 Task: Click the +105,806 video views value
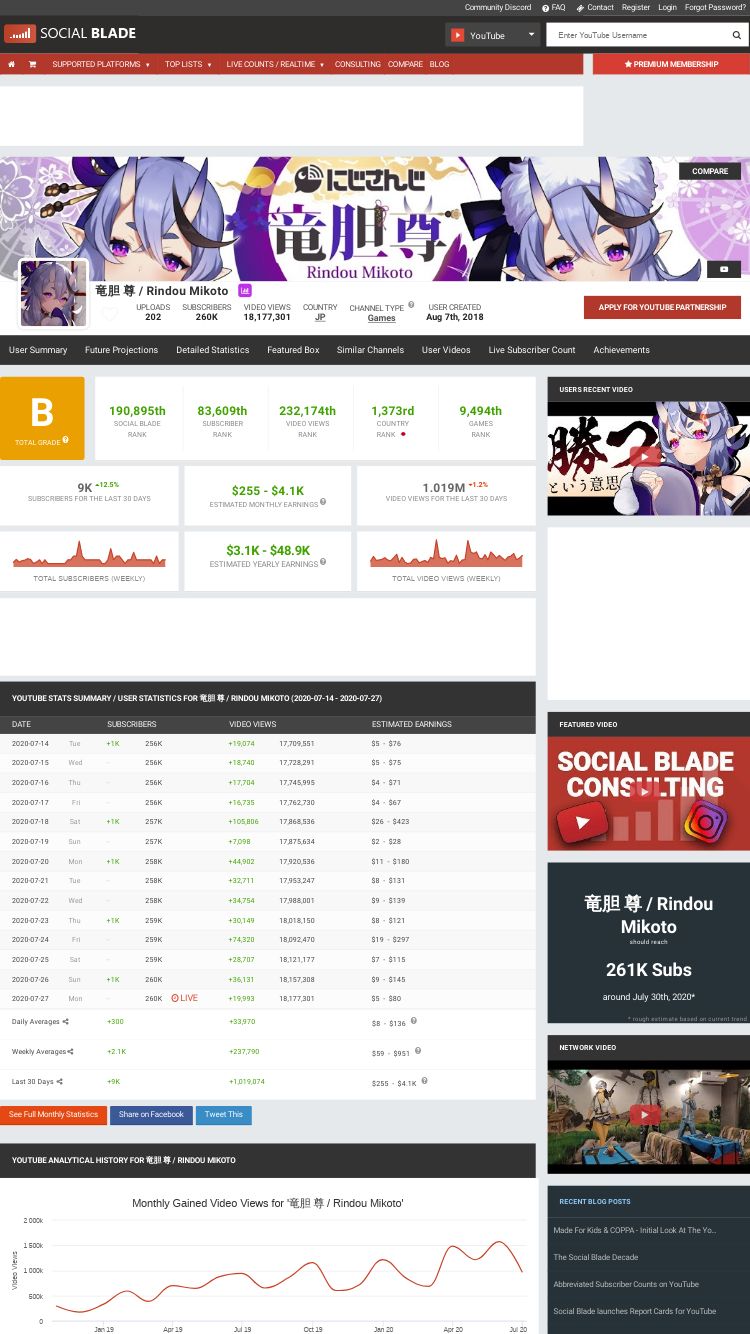[243, 821]
